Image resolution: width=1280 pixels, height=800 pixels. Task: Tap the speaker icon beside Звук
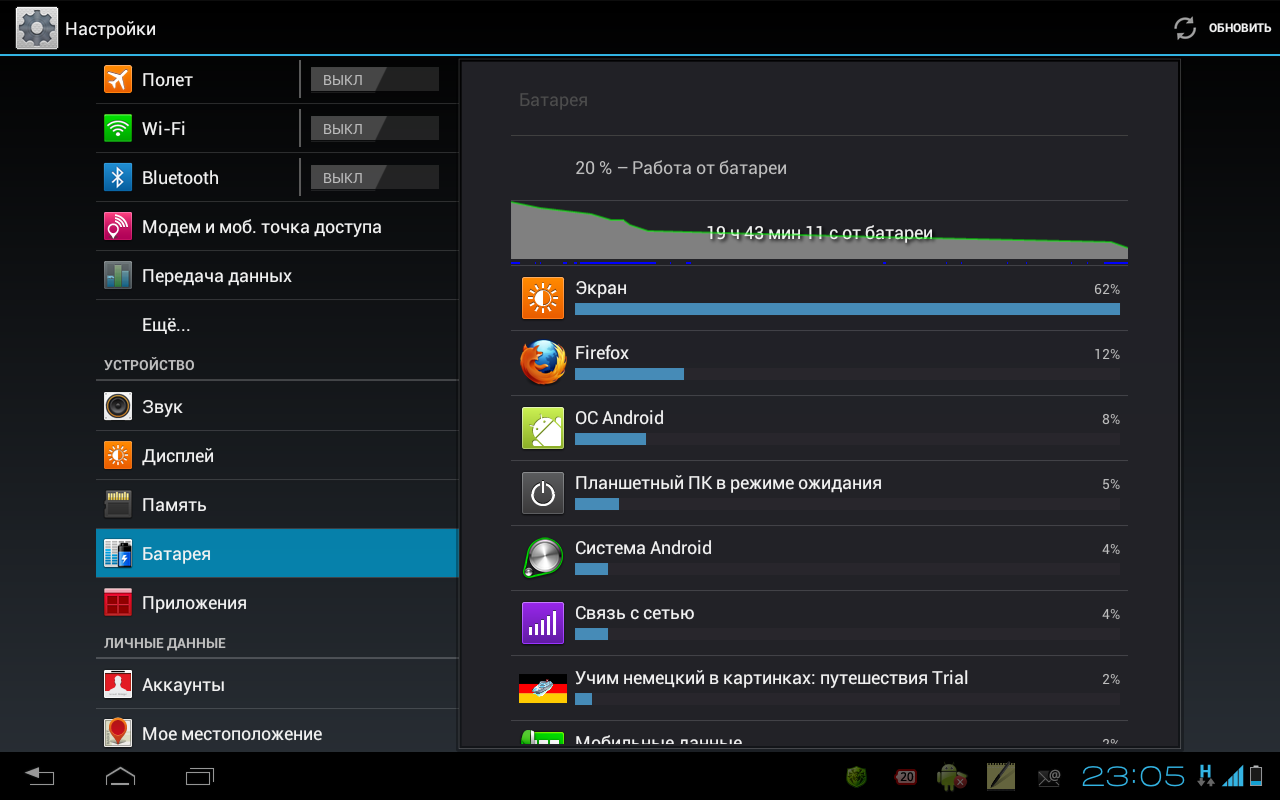click(x=118, y=406)
